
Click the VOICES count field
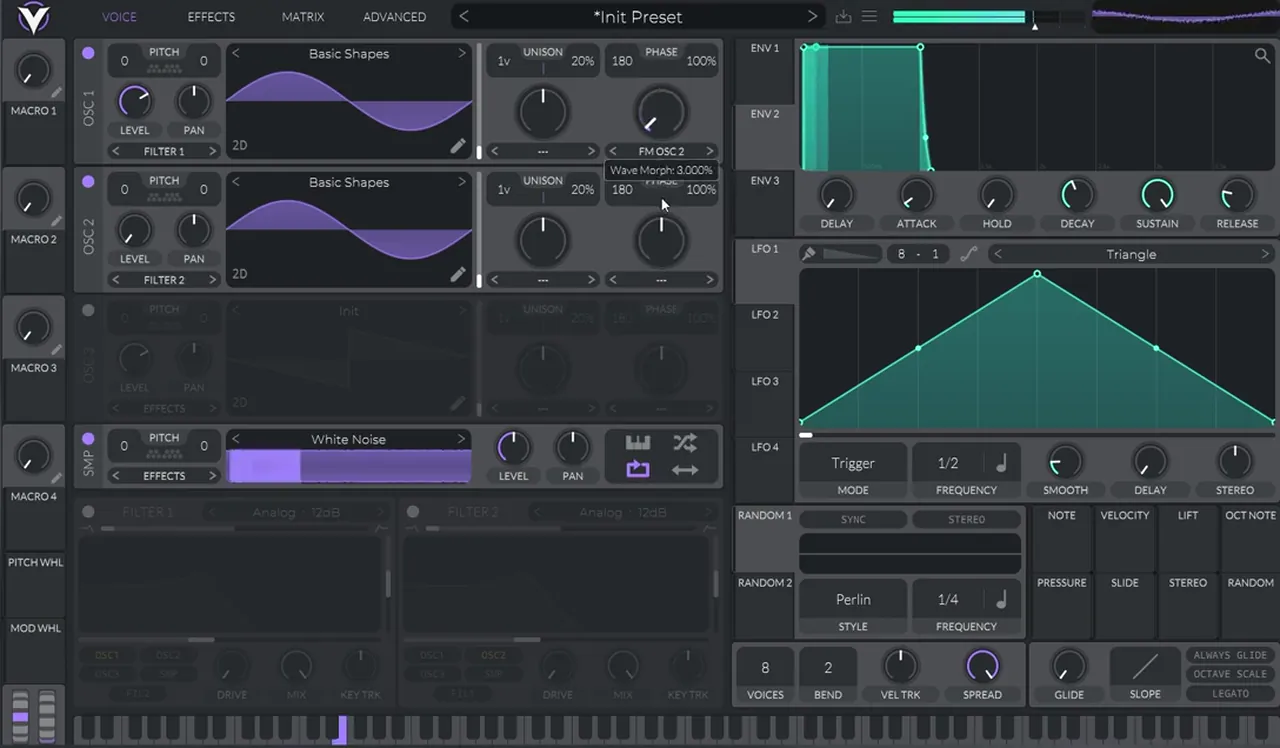pos(765,668)
